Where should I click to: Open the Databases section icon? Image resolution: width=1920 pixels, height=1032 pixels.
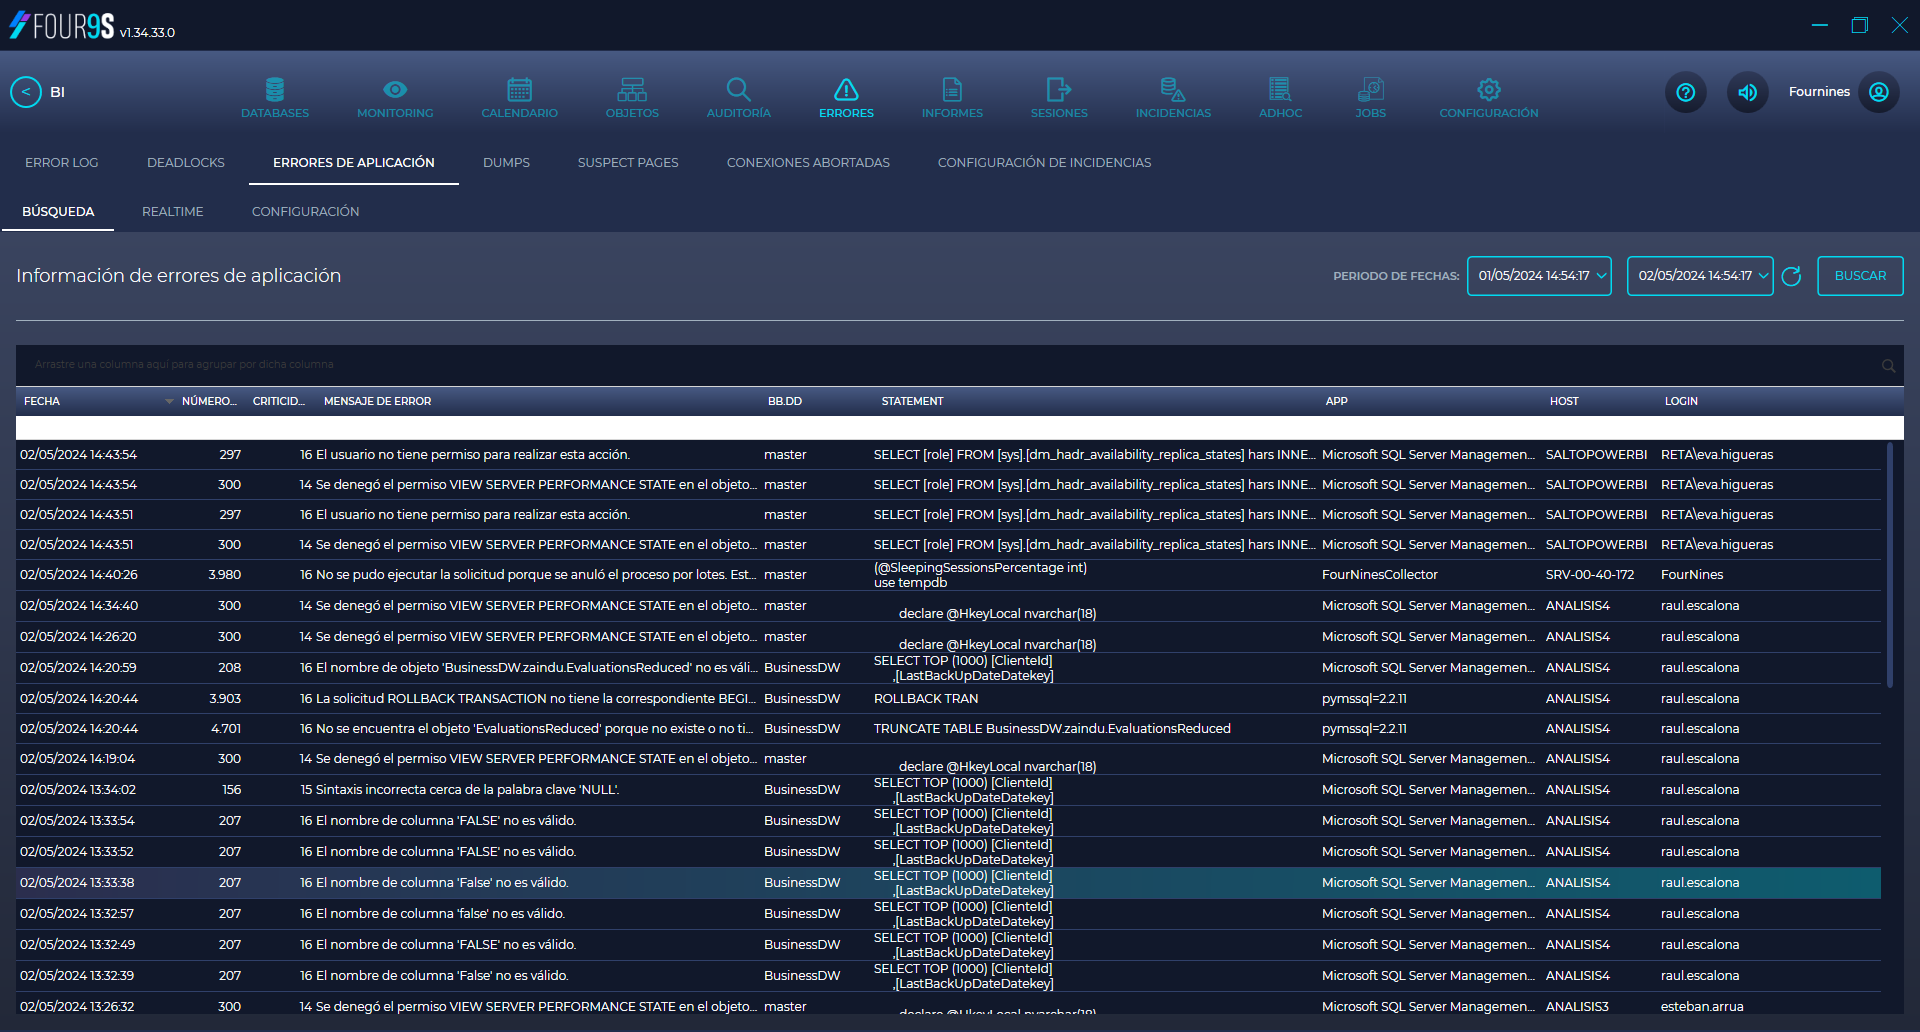click(x=275, y=90)
